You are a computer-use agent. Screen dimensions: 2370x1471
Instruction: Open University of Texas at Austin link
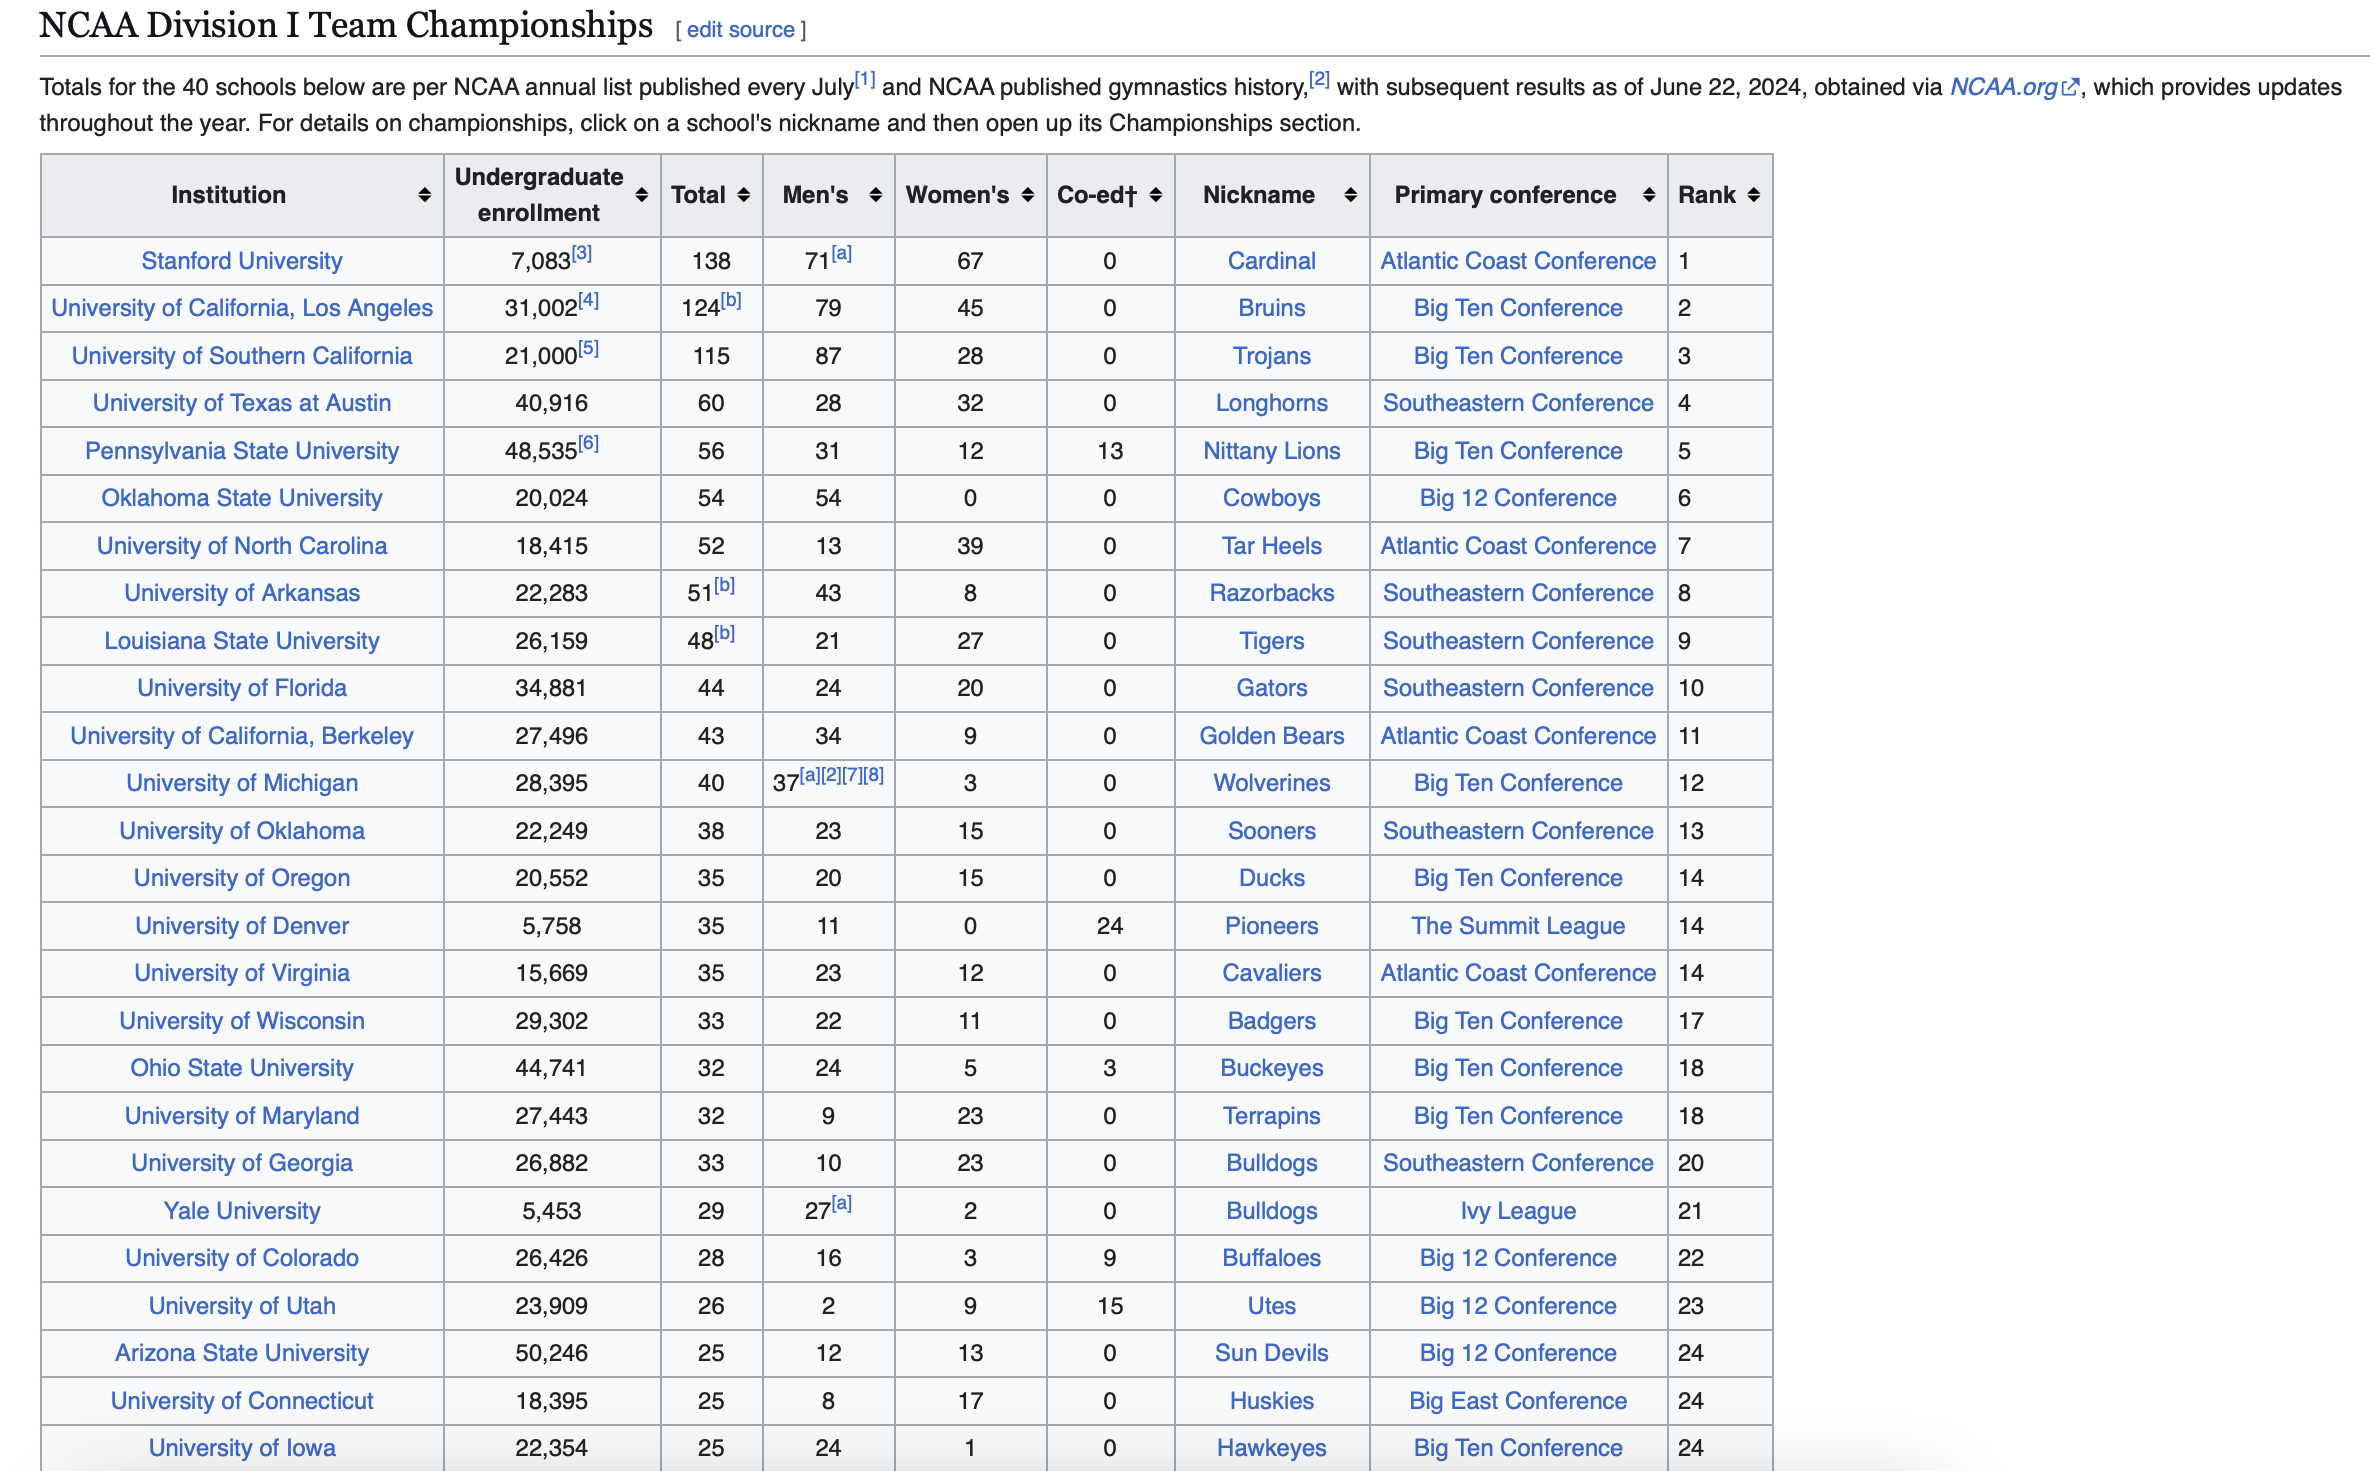point(242,403)
